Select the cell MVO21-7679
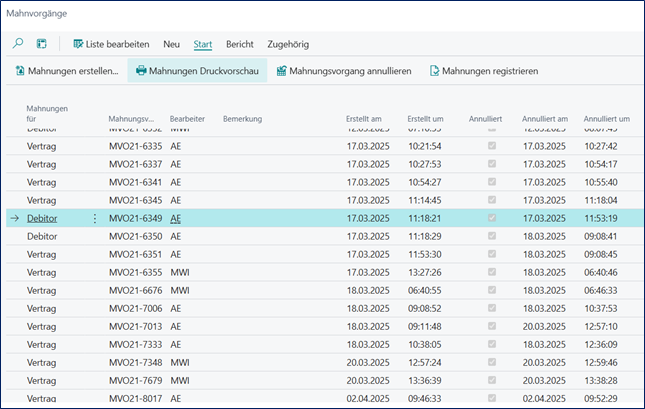645x409 pixels. tap(135, 381)
